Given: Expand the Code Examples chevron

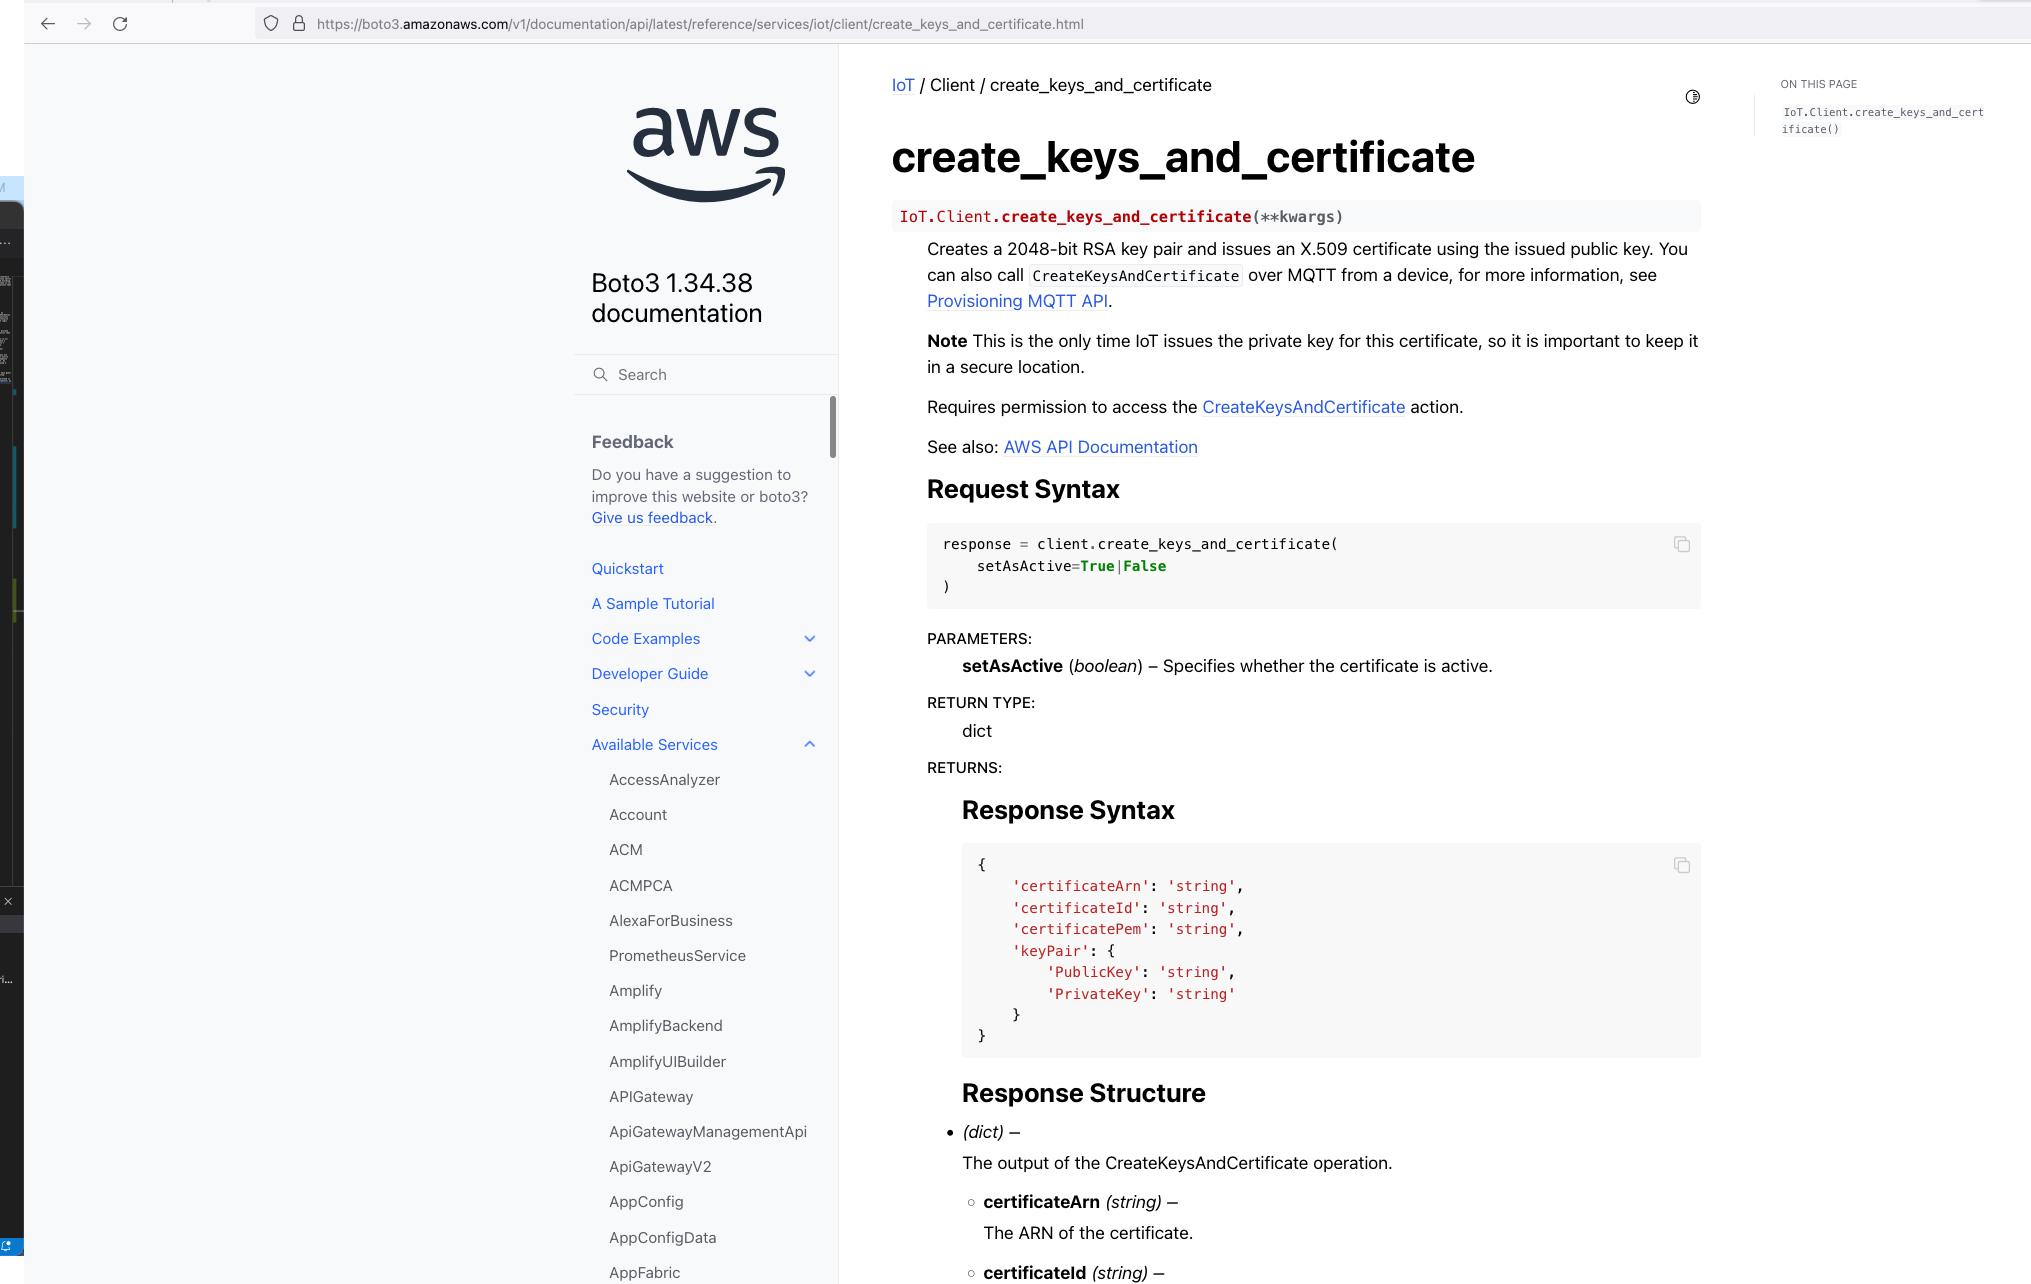Looking at the screenshot, I should (x=810, y=639).
